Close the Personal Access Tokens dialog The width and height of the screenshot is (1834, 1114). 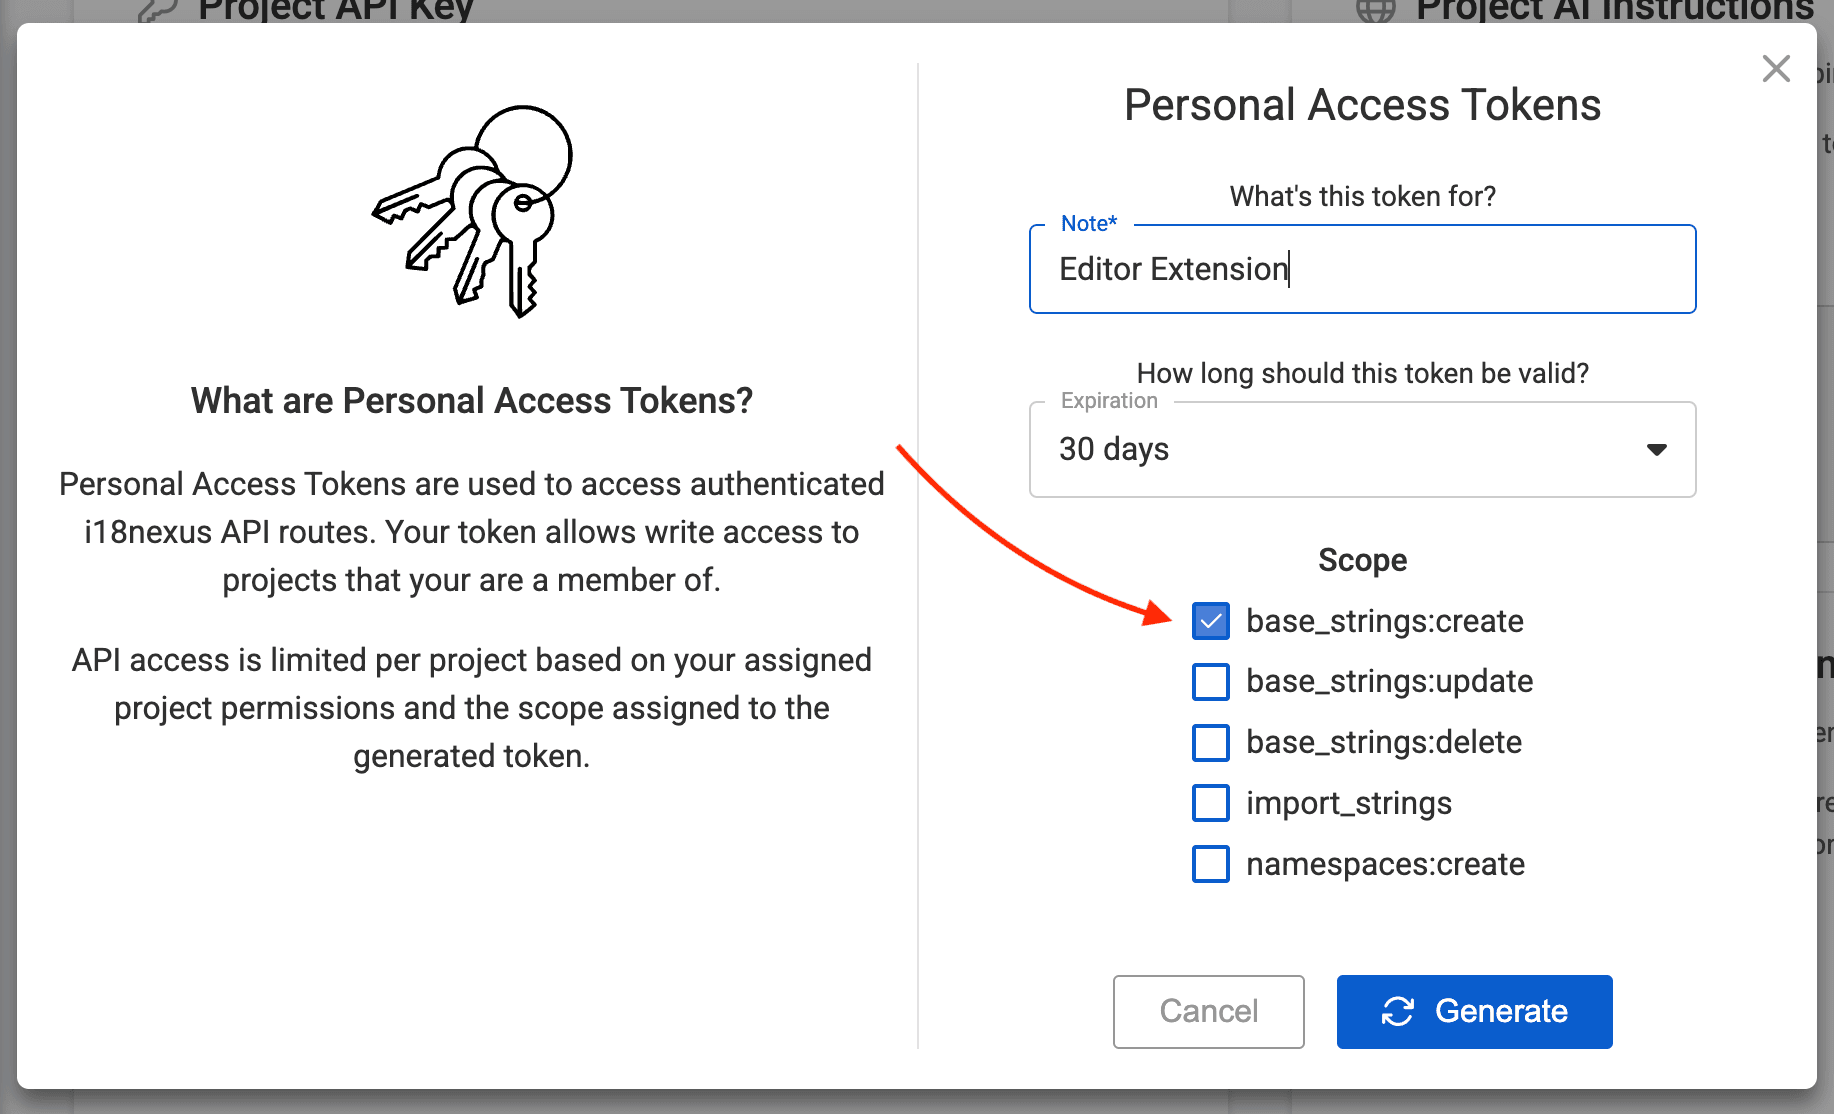(x=1776, y=69)
